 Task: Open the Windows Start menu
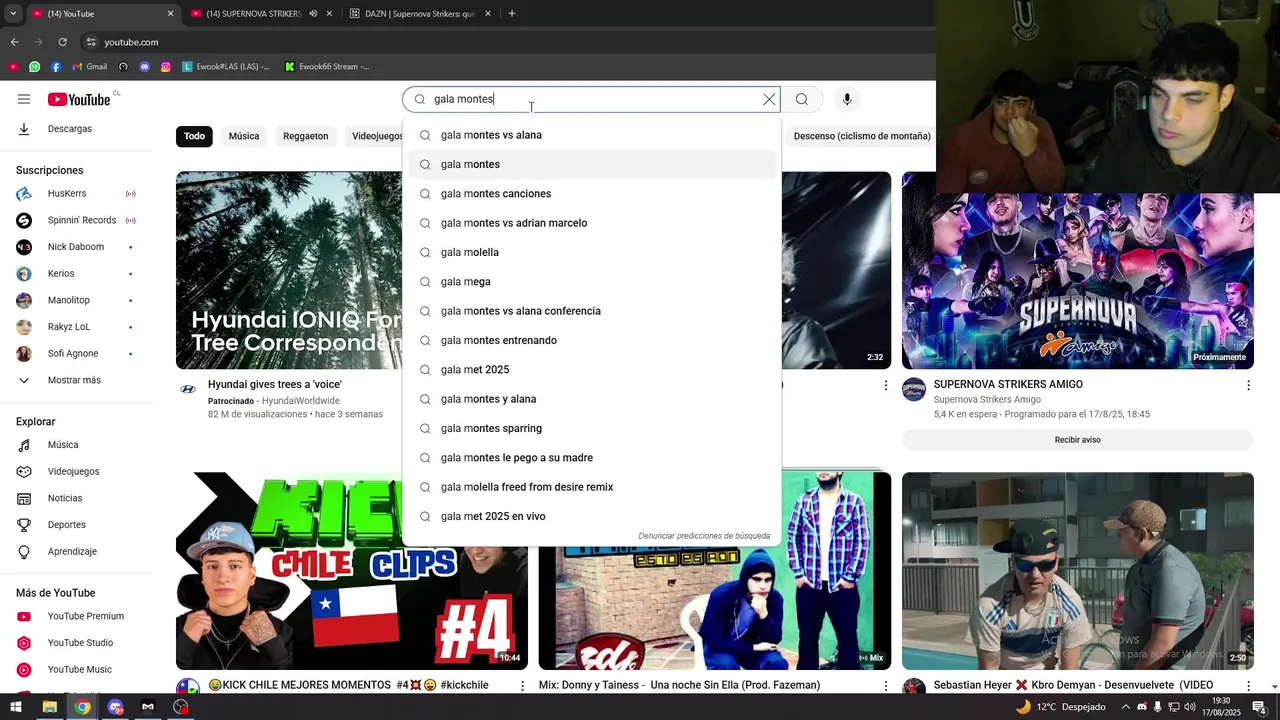tap(15, 707)
